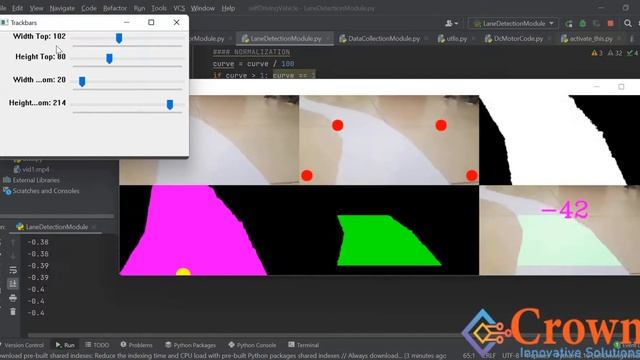Click the 65:1 cursor position in status bar
The width and height of the screenshot is (640, 360).
click(469, 356)
